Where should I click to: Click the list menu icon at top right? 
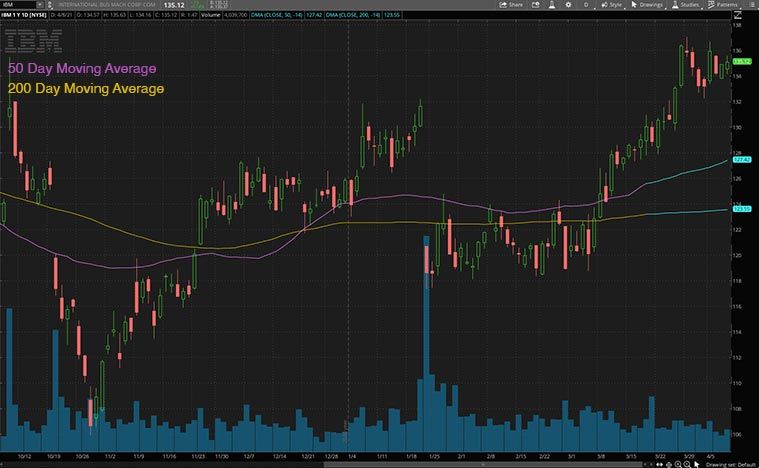tap(751, 5)
